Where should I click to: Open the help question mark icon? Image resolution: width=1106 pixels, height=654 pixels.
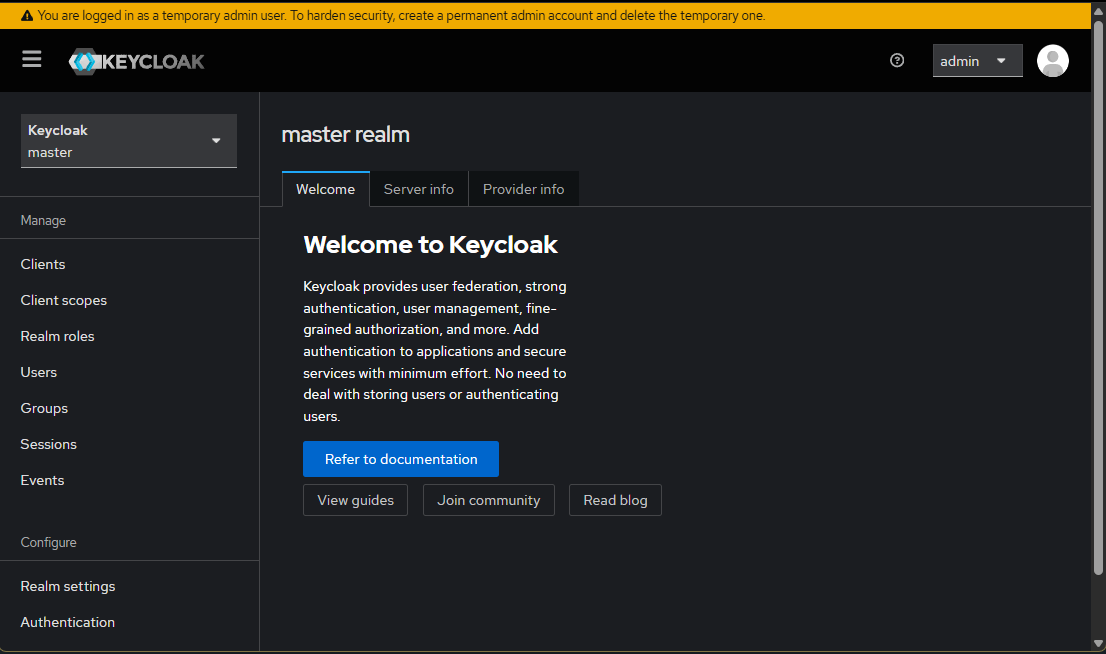897,60
